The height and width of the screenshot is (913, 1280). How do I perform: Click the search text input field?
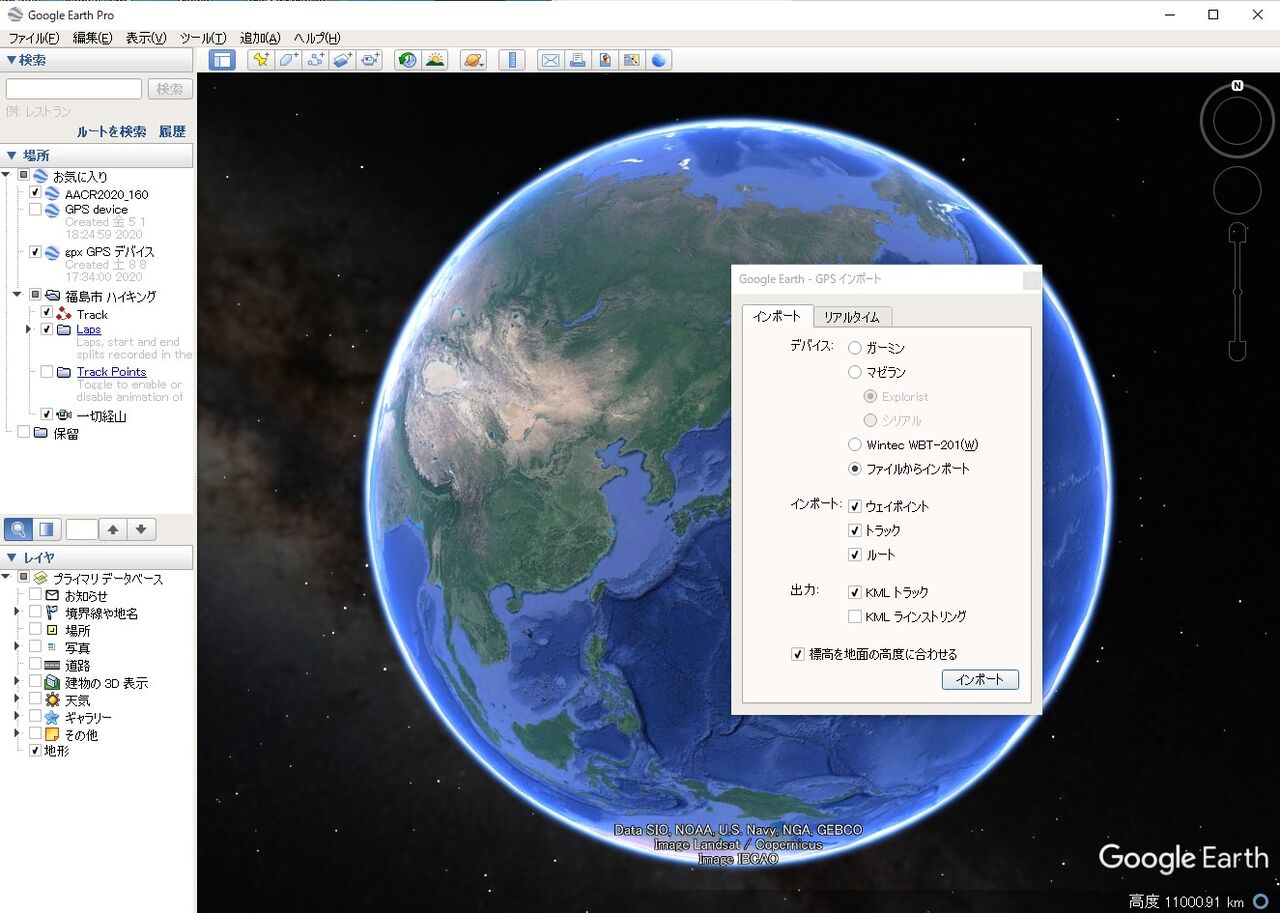[74, 89]
